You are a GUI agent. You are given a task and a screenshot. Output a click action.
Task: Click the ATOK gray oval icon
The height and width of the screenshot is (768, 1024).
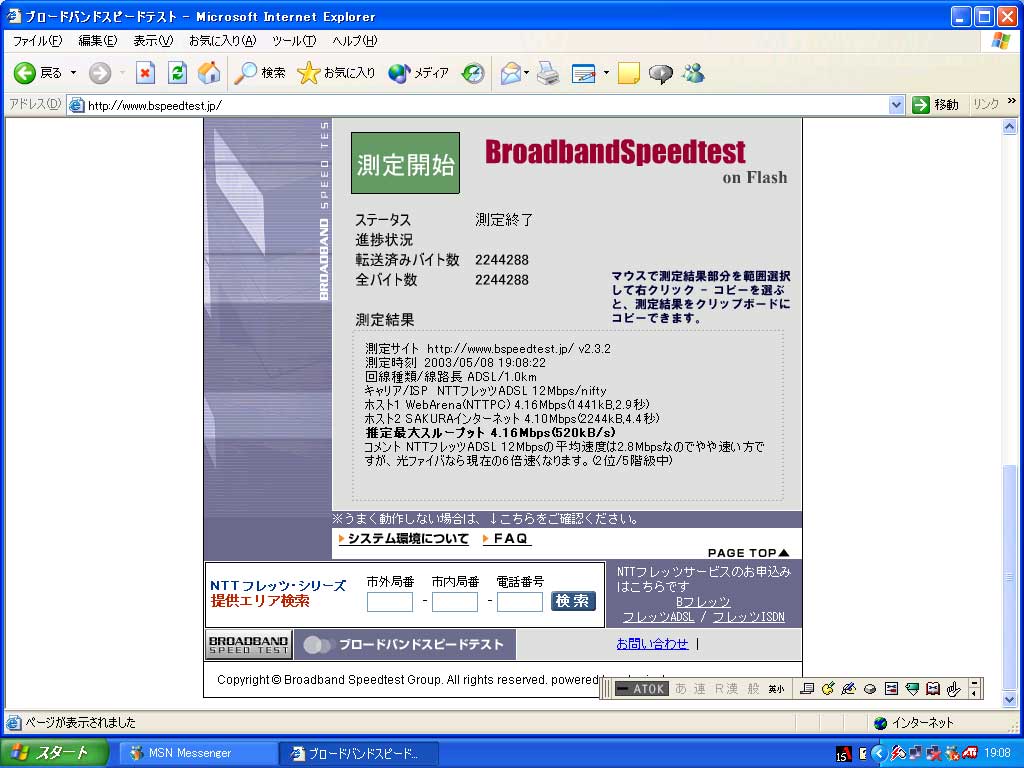(x=870, y=688)
